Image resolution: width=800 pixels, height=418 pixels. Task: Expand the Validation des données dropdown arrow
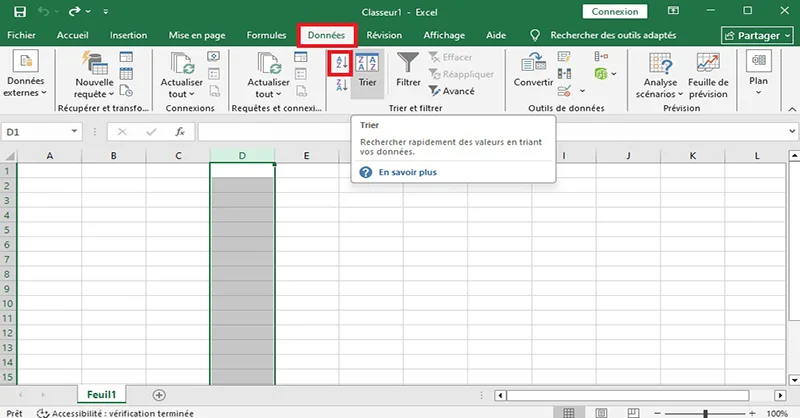point(582,91)
